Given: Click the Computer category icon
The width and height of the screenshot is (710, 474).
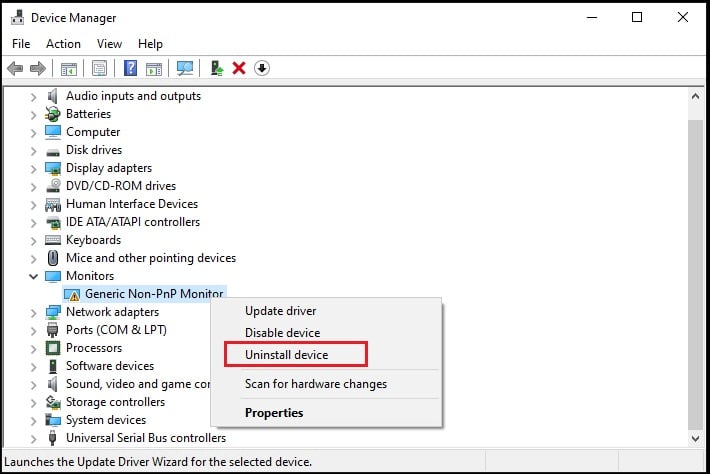Looking at the screenshot, I should (x=53, y=132).
